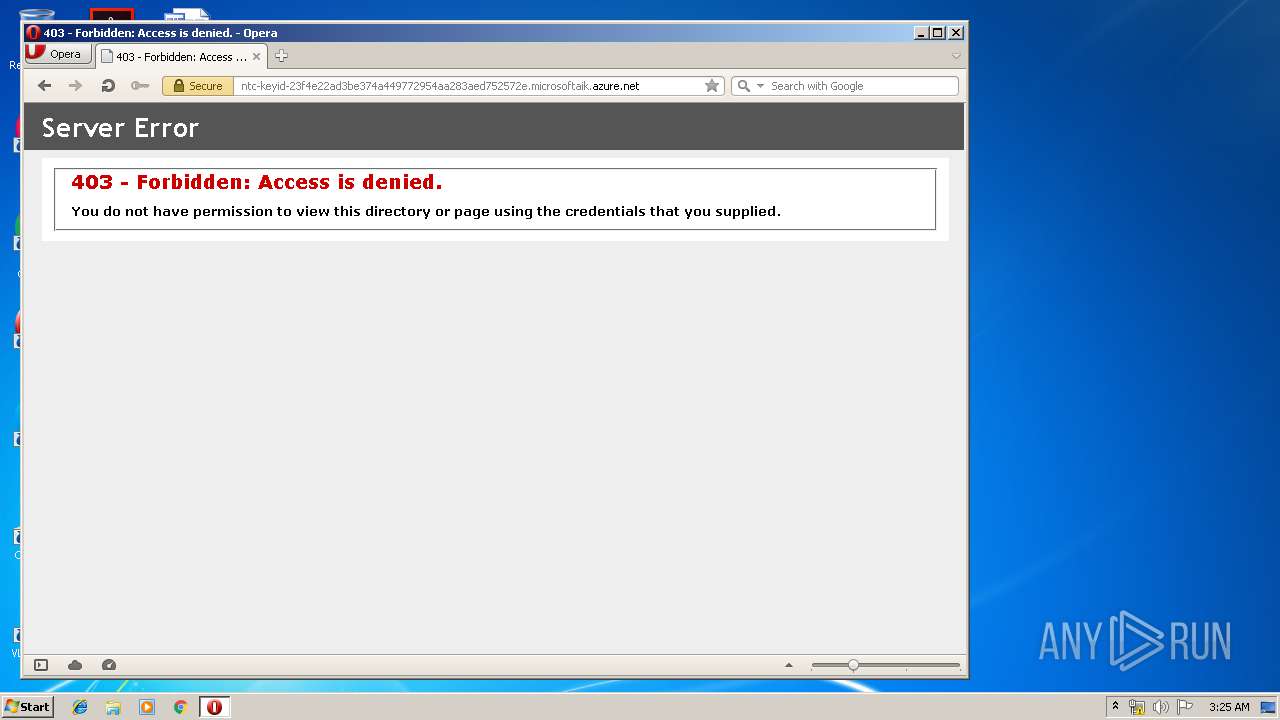Open Opera Link cloud icon

75,665
